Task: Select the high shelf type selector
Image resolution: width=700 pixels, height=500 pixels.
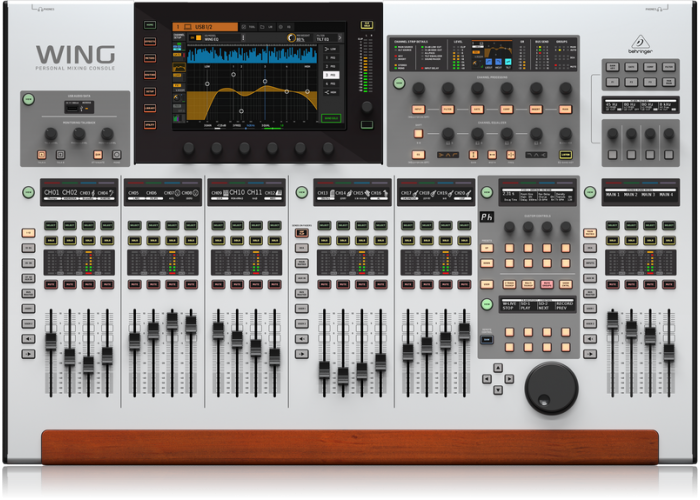Action: tap(536, 155)
